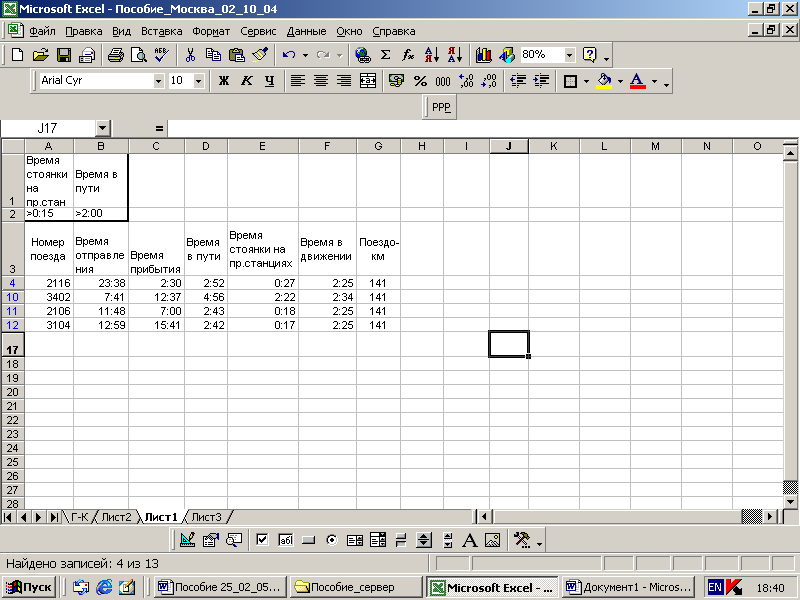Switch to the Лист2 sheet tab
The image size is (800, 600).
[116, 517]
